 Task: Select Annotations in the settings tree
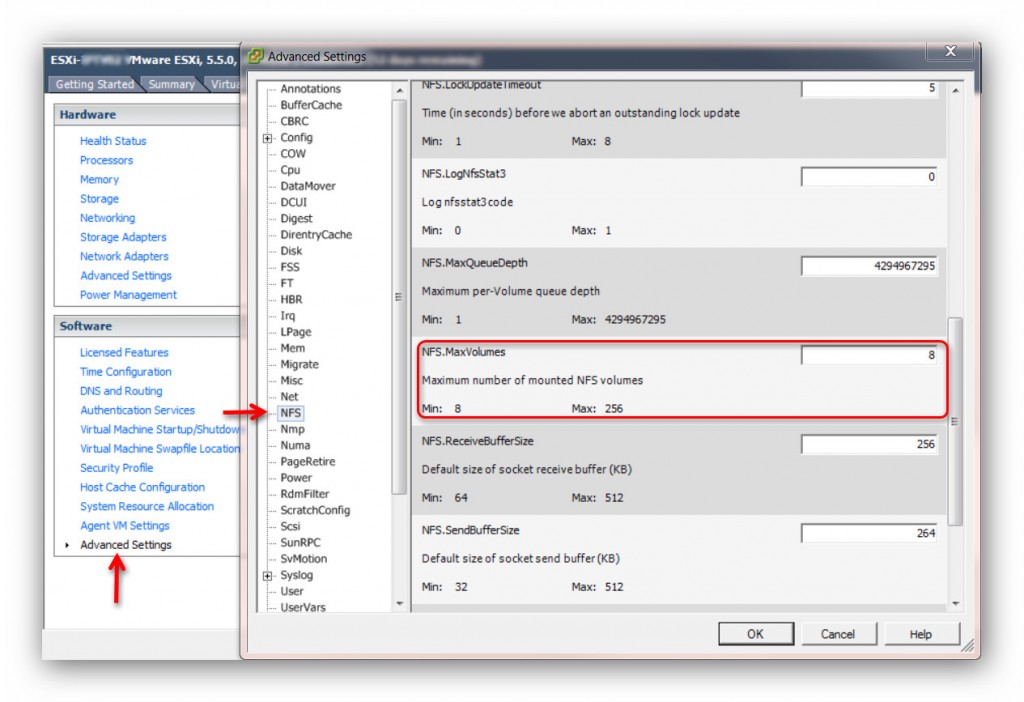coord(310,89)
